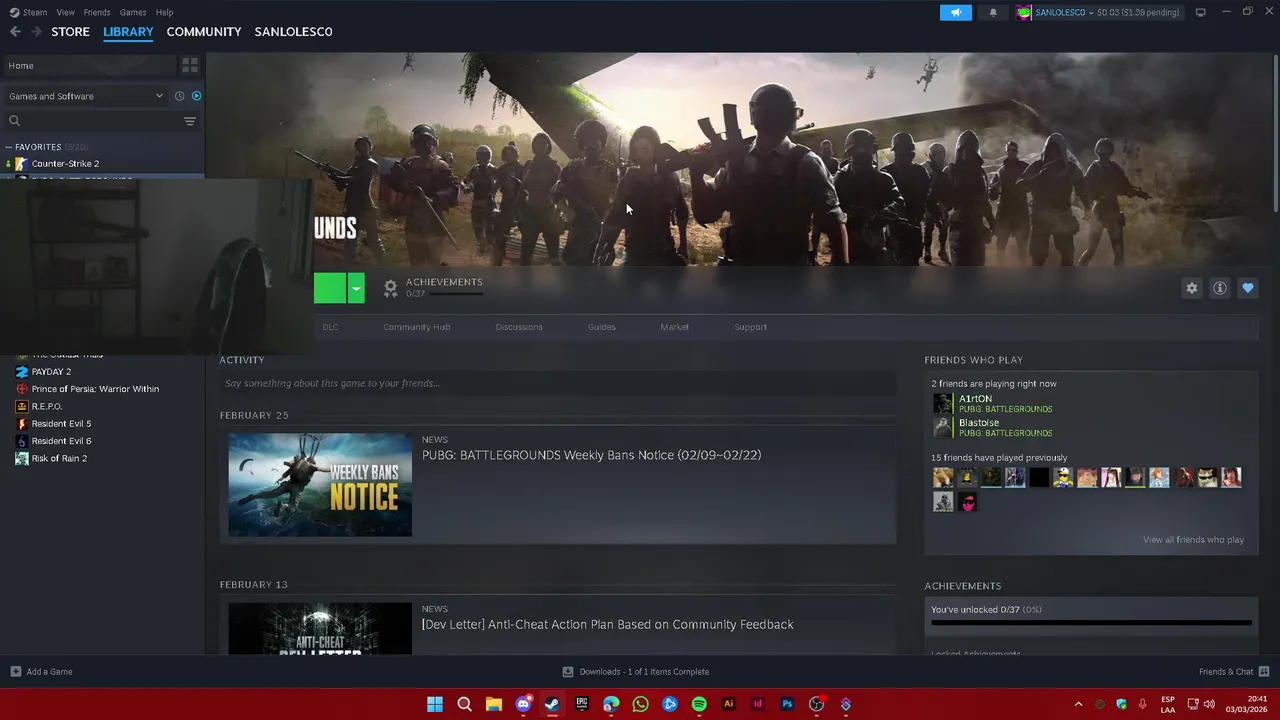This screenshot has height=720, width=1280.
Task: Open the Friends menu
Action: coord(97,12)
